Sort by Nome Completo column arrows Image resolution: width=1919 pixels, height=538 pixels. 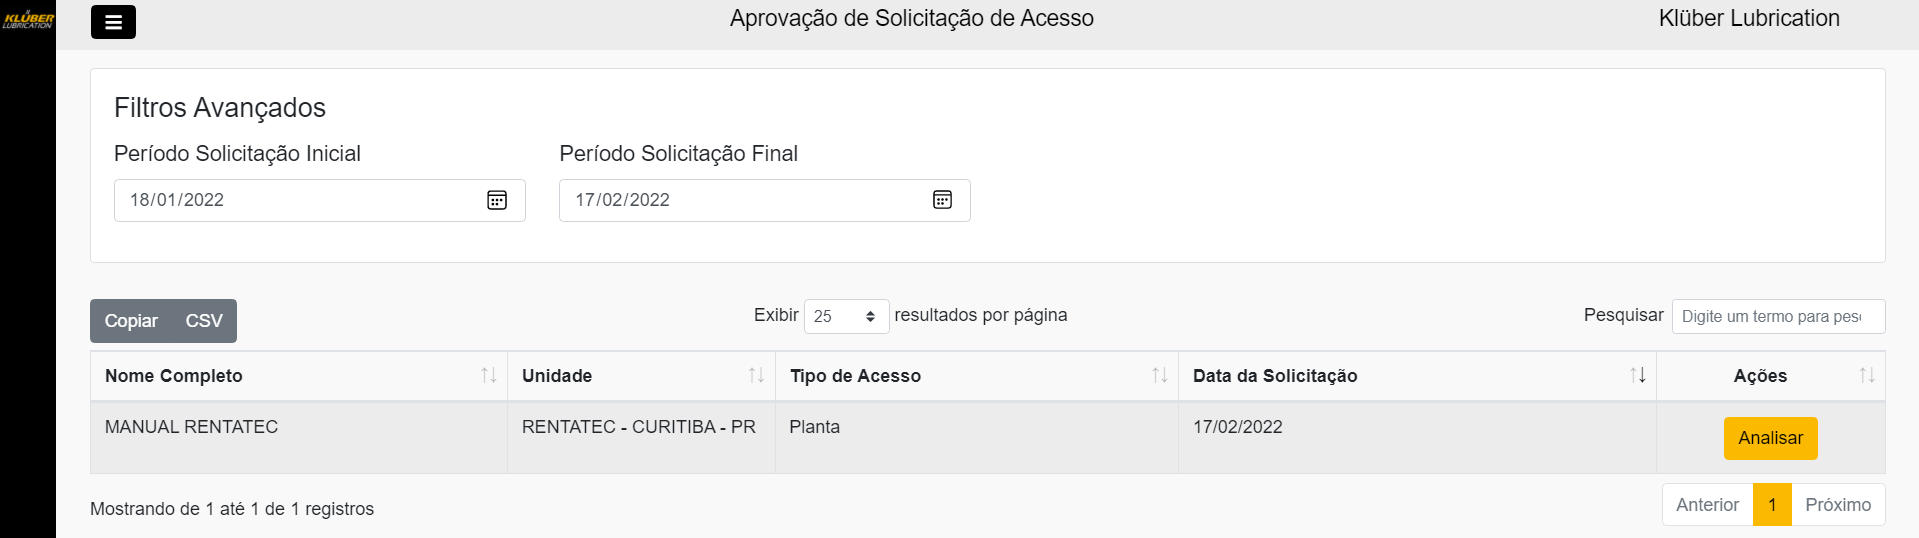click(x=488, y=375)
